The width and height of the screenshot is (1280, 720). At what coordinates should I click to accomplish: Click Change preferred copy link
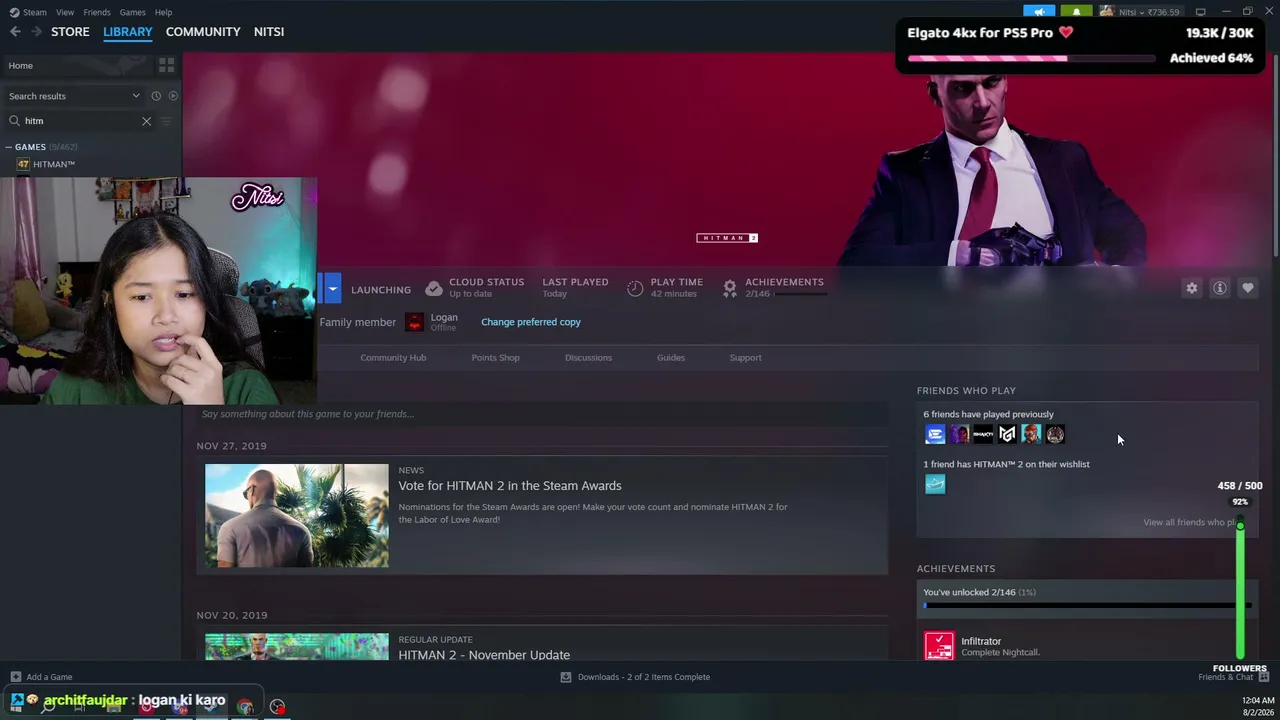coord(531,322)
